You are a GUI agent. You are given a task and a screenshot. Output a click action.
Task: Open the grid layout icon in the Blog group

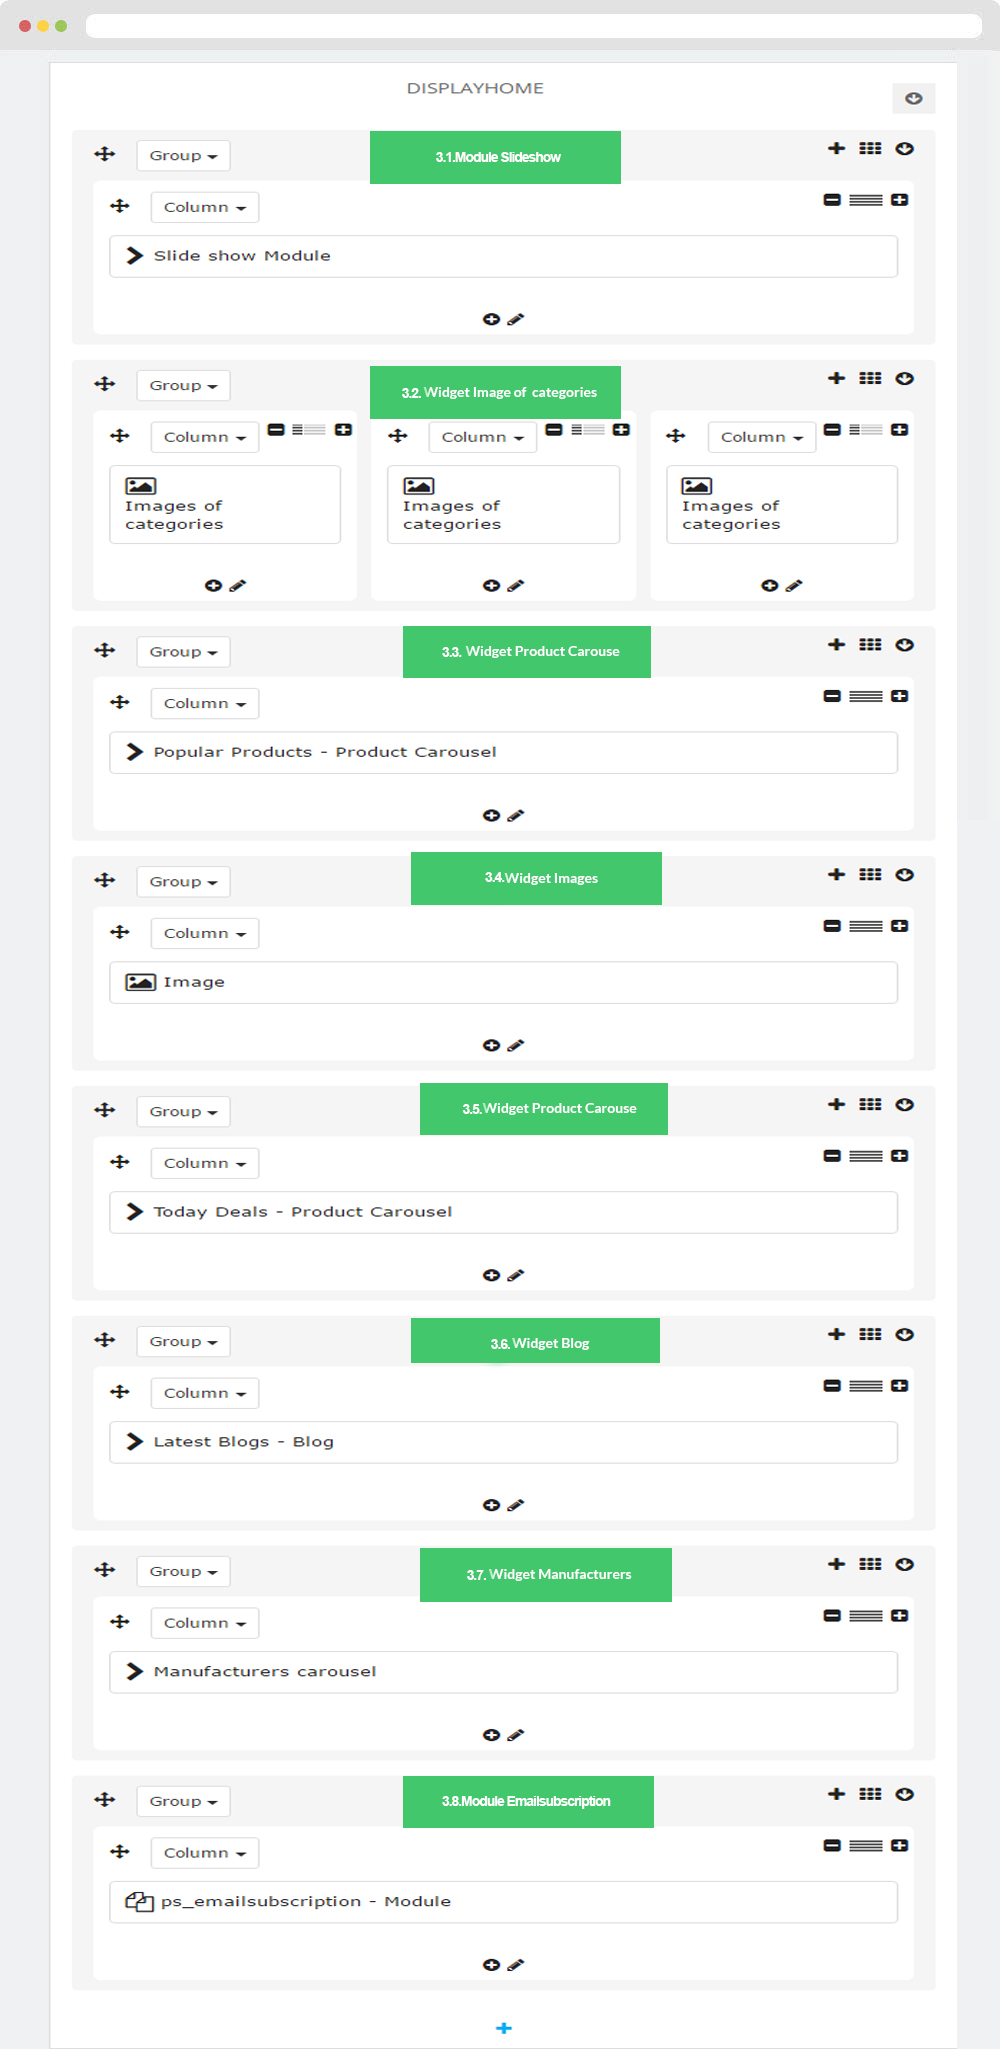(x=870, y=1334)
